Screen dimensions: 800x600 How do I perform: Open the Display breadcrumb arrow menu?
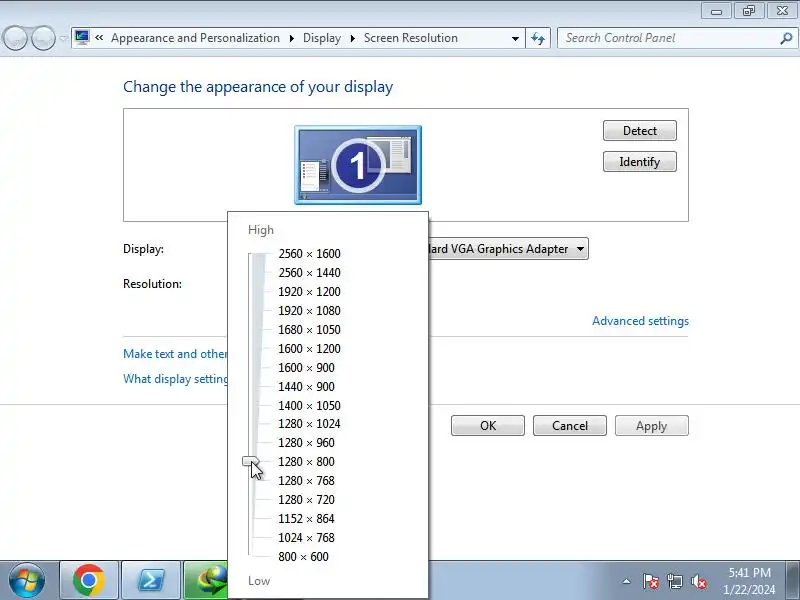pyautogui.click(x=353, y=38)
